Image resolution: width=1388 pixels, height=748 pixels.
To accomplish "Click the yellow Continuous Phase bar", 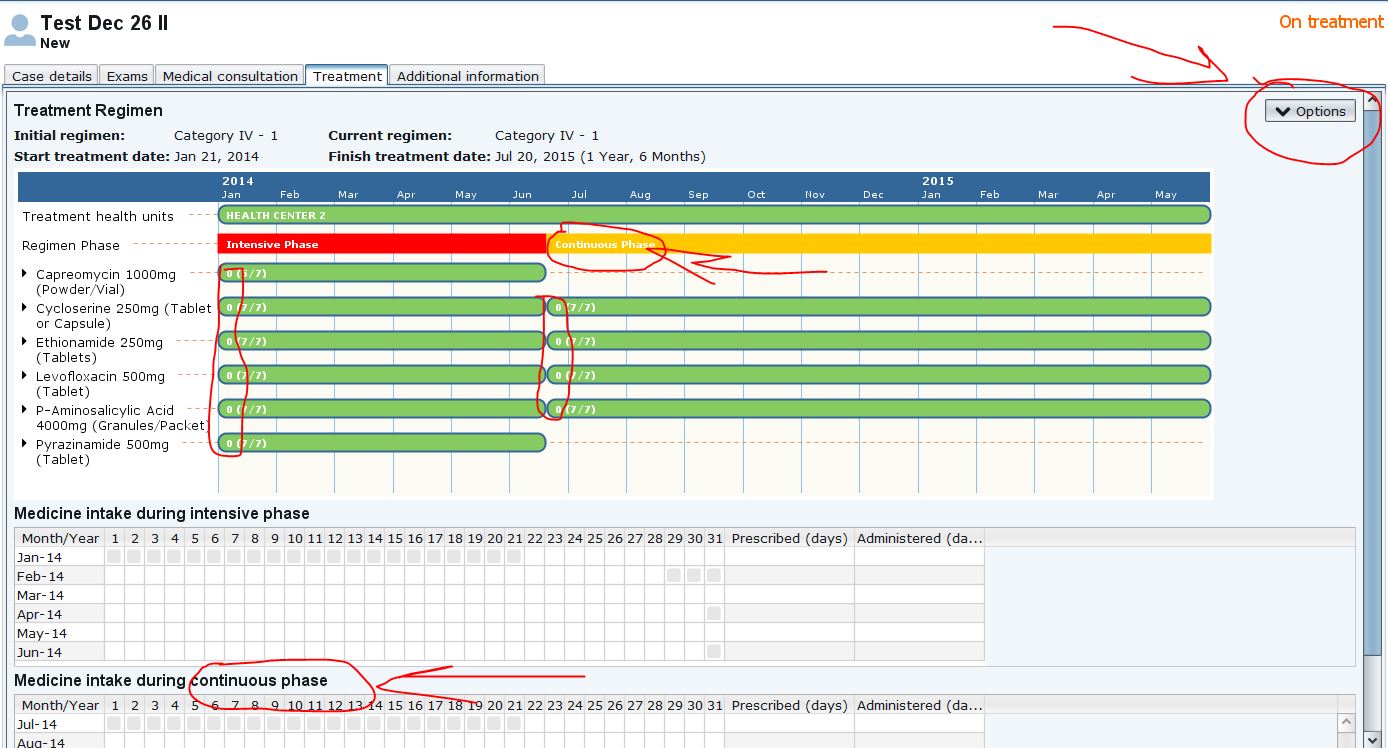I will tap(879, 244).
